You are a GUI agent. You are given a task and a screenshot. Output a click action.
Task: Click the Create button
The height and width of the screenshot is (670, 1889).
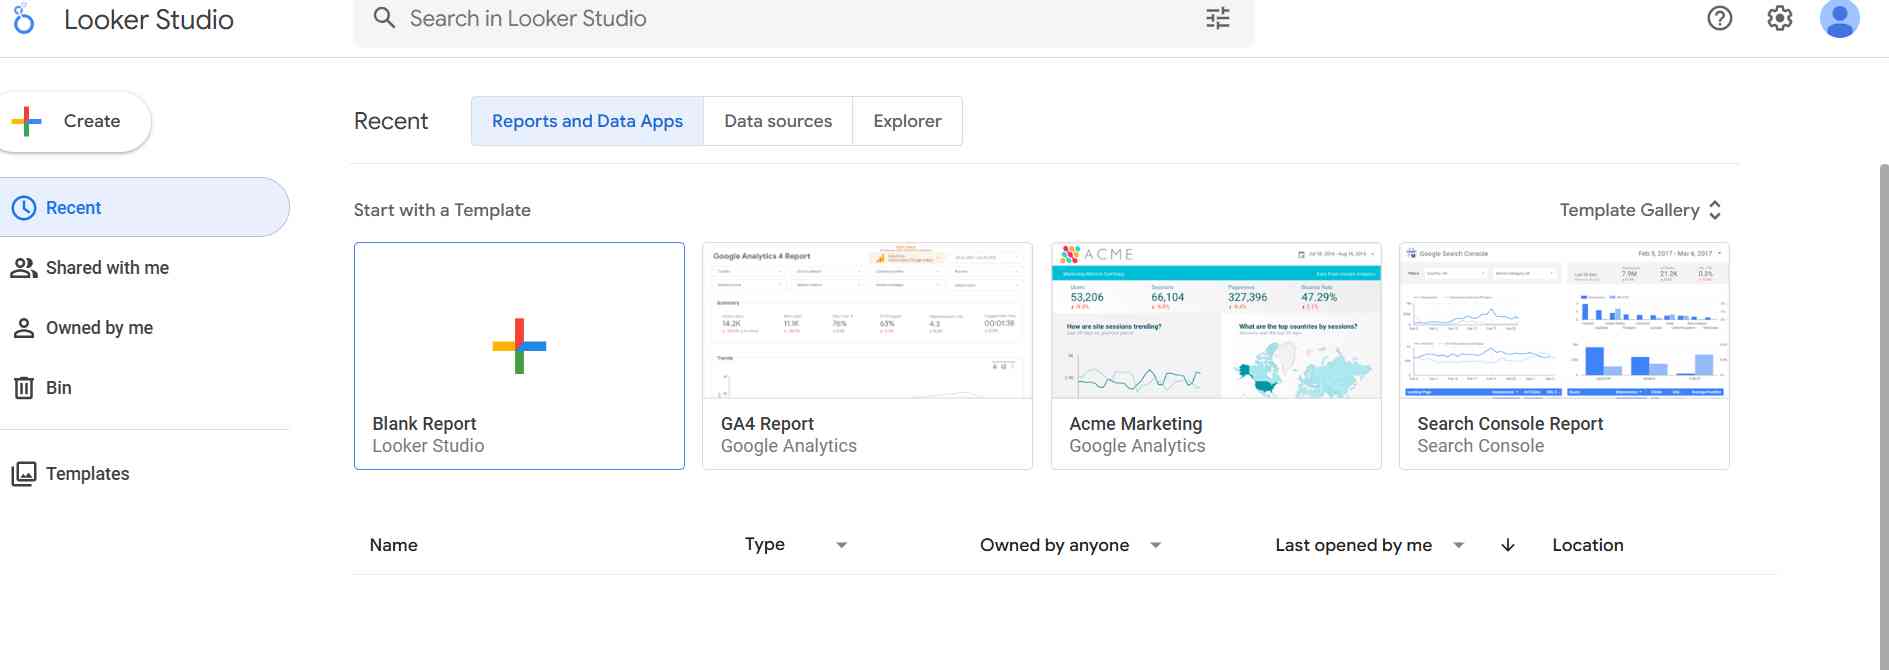pos(75,121)
